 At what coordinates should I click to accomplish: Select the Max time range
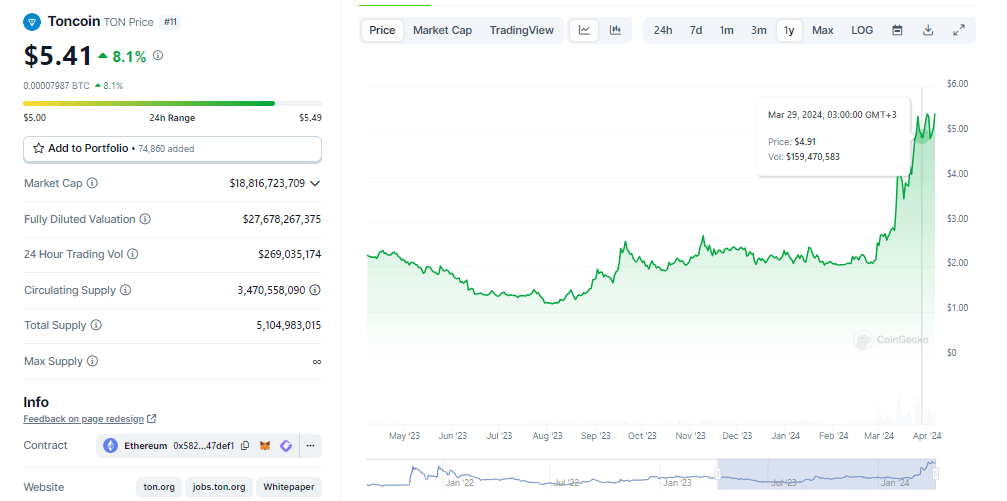tap(822, 30)
